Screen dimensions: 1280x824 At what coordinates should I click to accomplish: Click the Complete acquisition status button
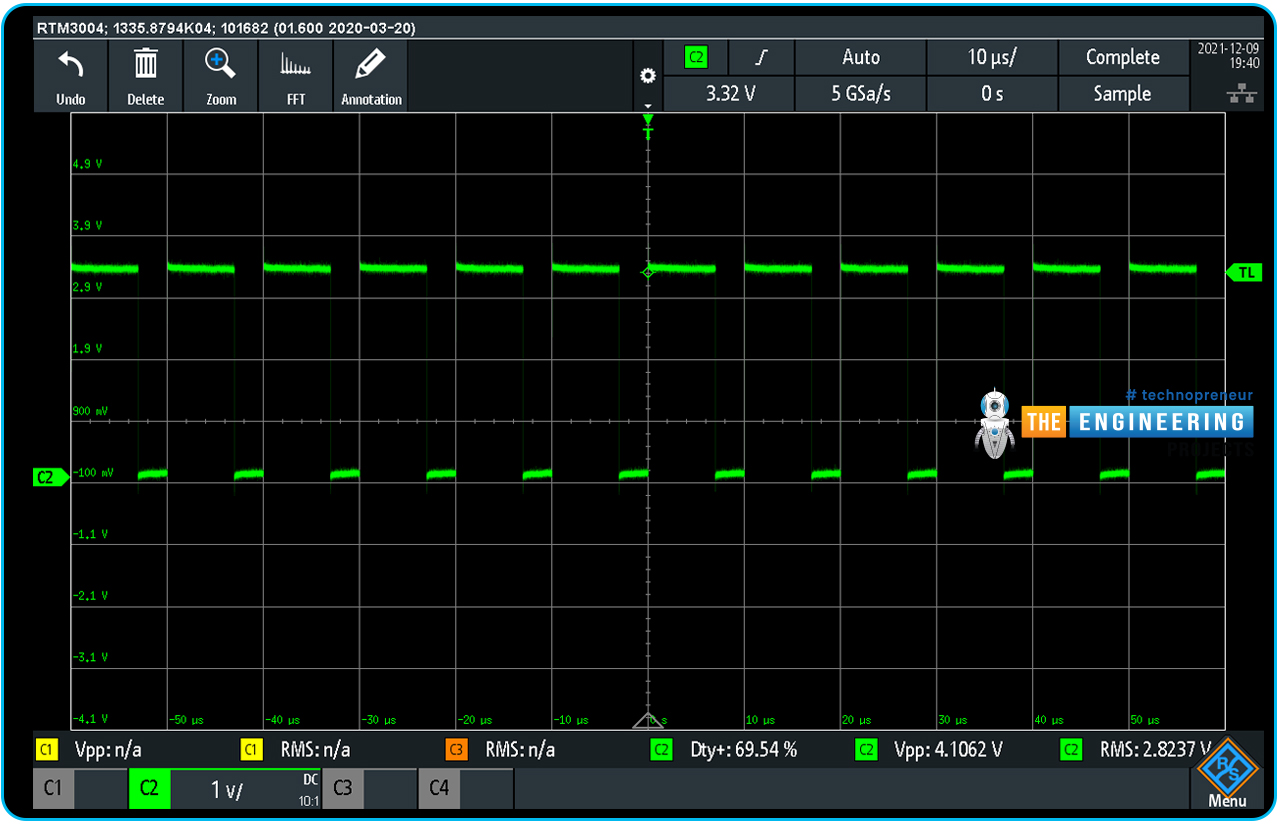pyautogui.click(x=1122, y=58)
